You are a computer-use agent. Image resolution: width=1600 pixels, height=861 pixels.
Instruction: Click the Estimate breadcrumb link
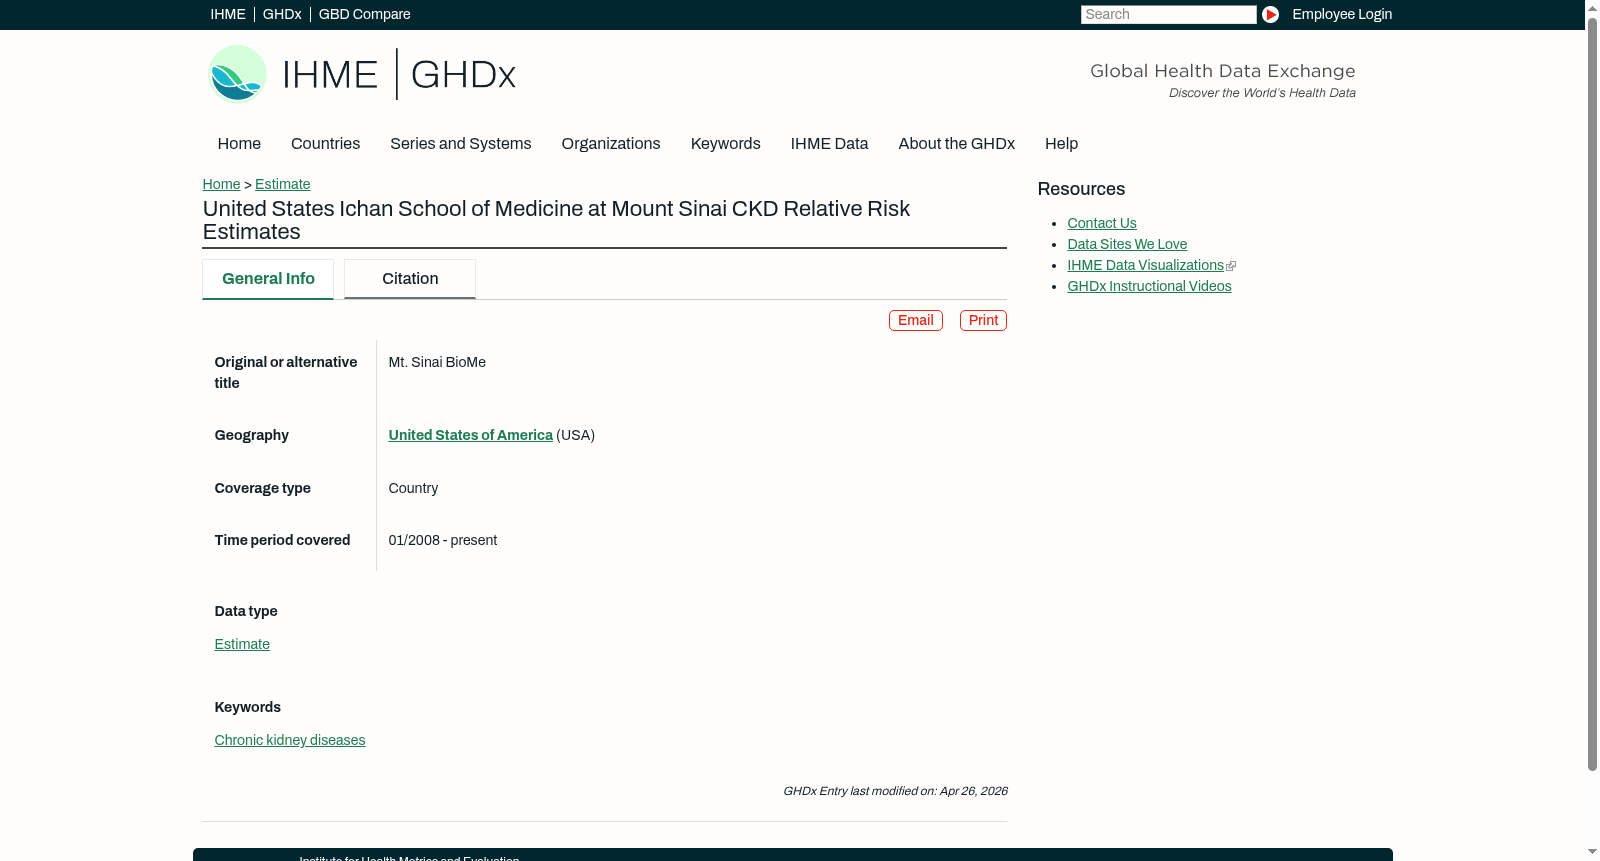pos(283,184)
